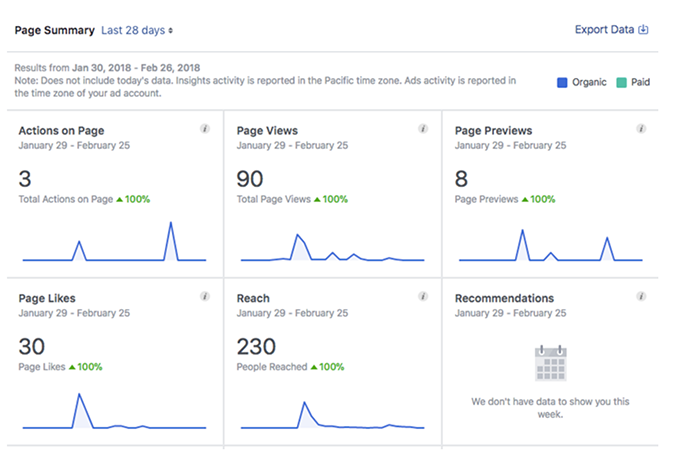Click info icon on Reach card
The image size is (700, 464).
(423, 297)
